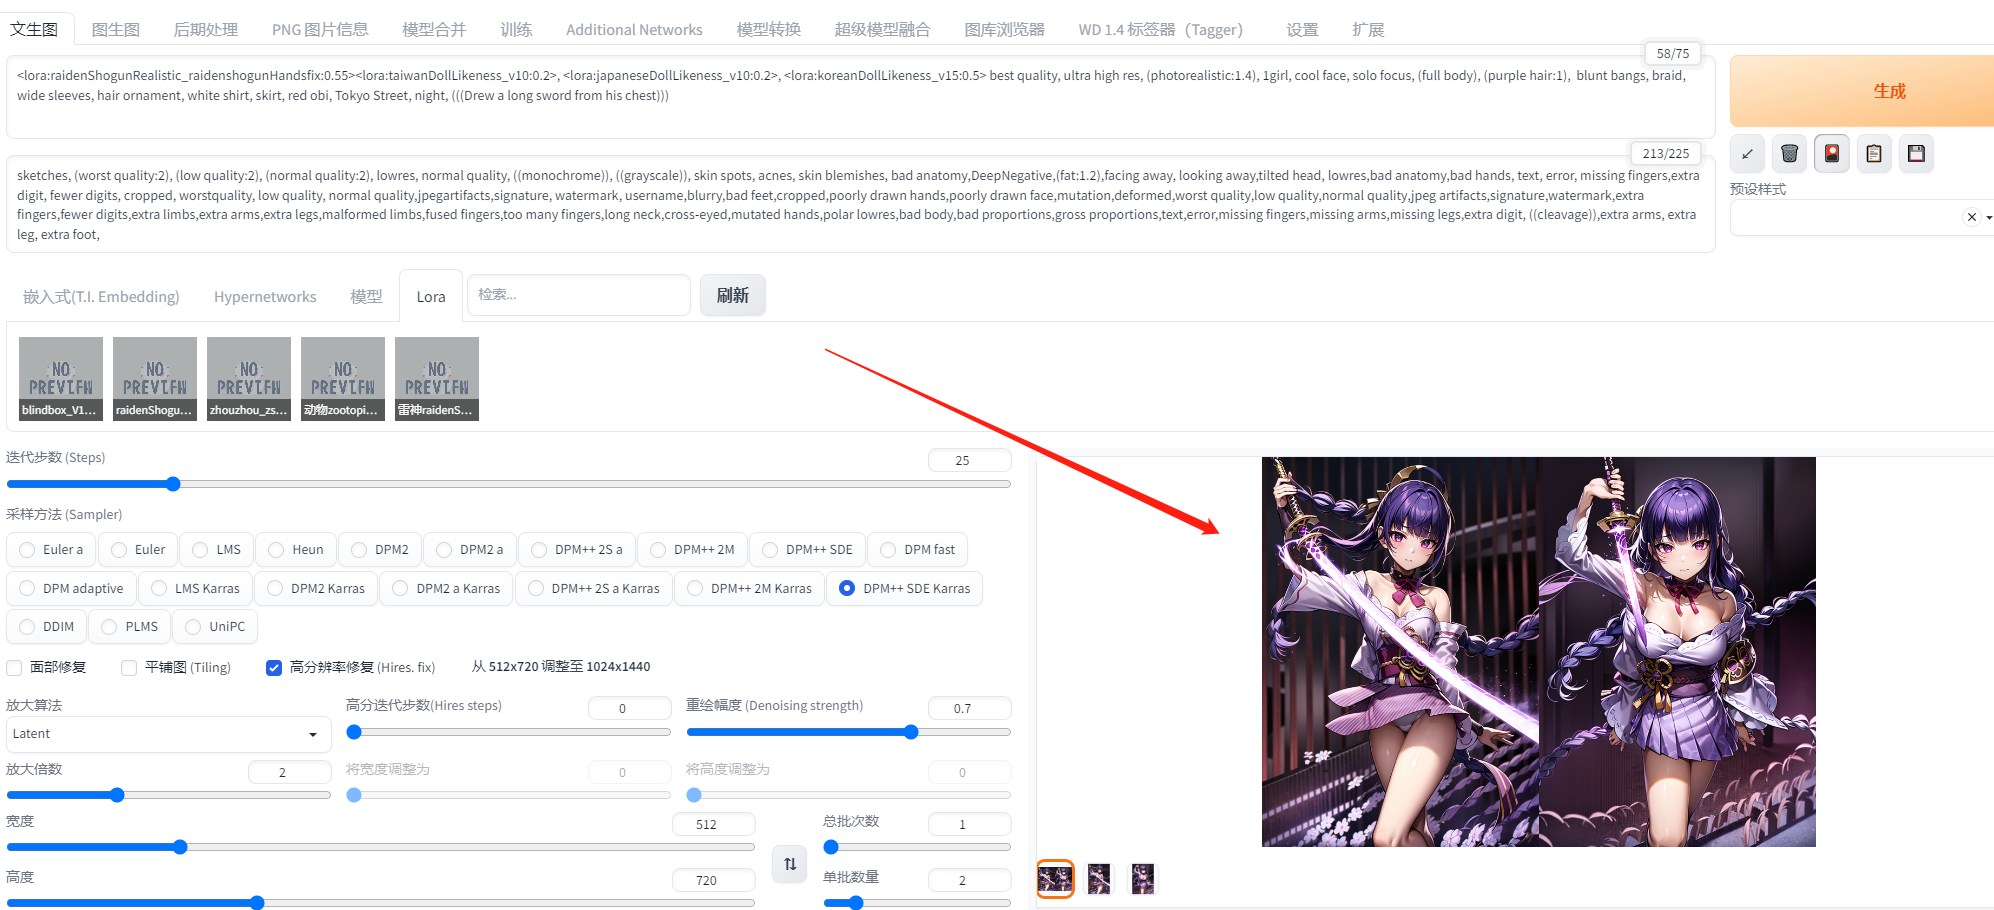Open the Hypernetworks tab

(264, 296)
